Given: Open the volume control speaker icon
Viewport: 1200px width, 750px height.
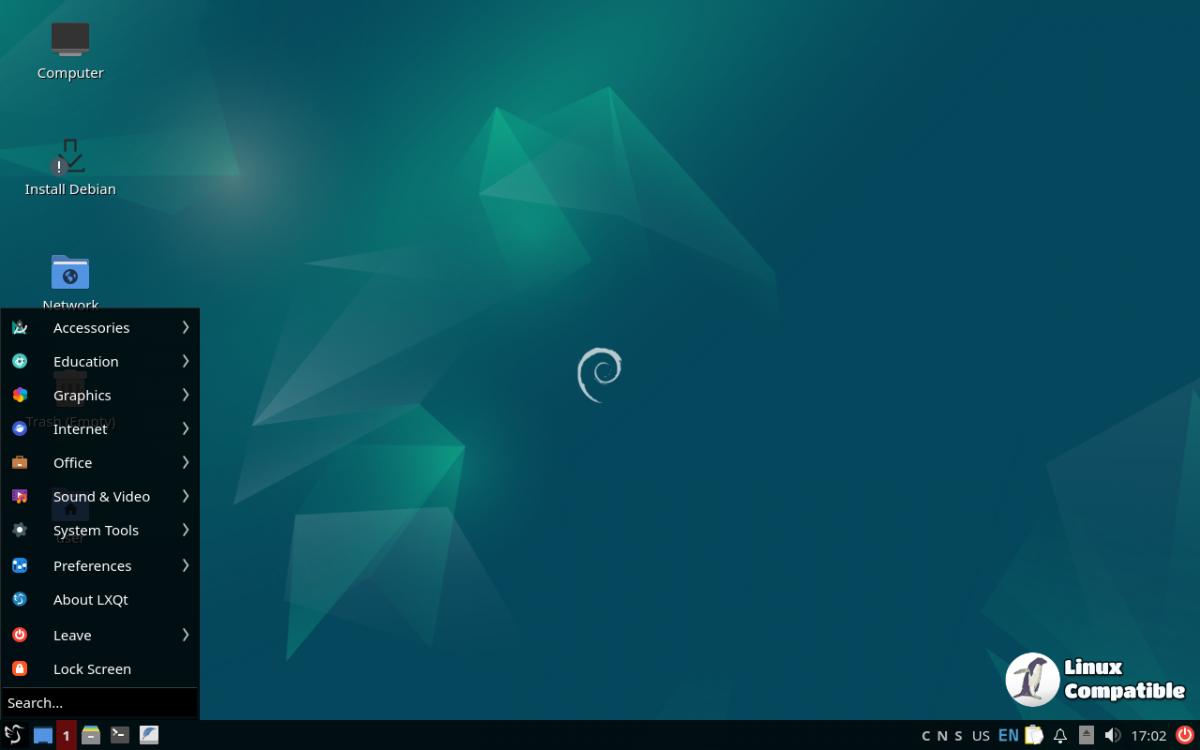Looking at the screenshot, I should click(x=1112, y=736).
